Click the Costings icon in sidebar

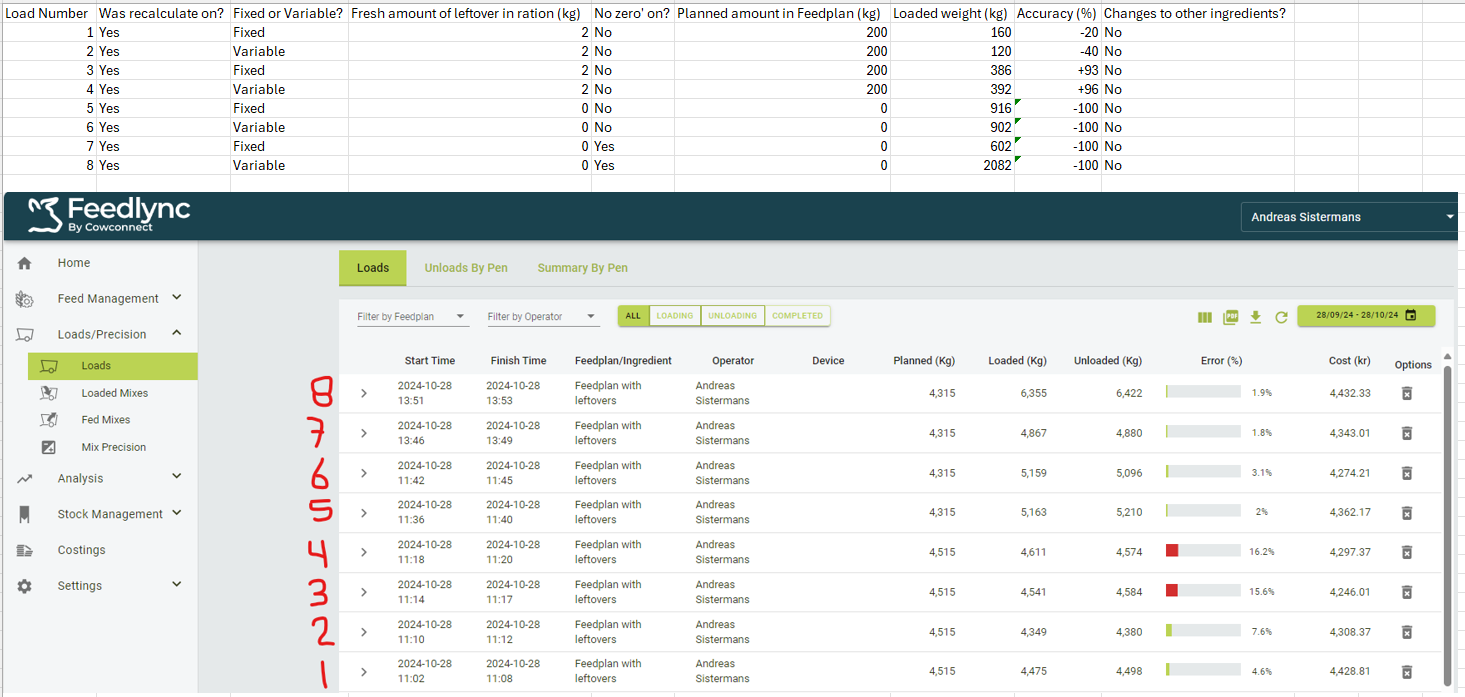click(x=25, y=550)
